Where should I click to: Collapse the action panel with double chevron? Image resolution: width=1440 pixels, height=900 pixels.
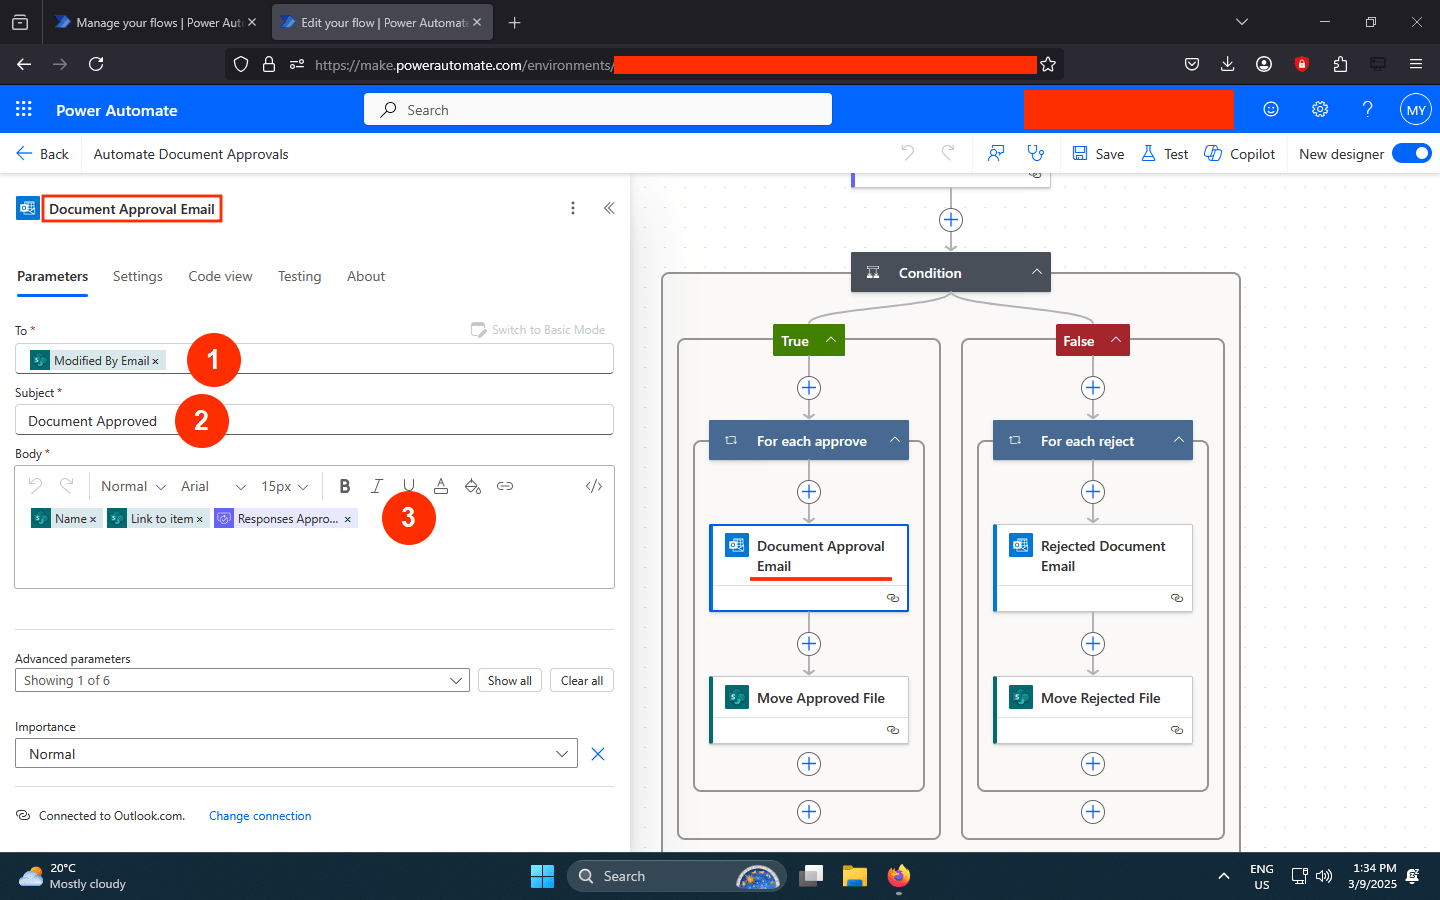point(609,208)
